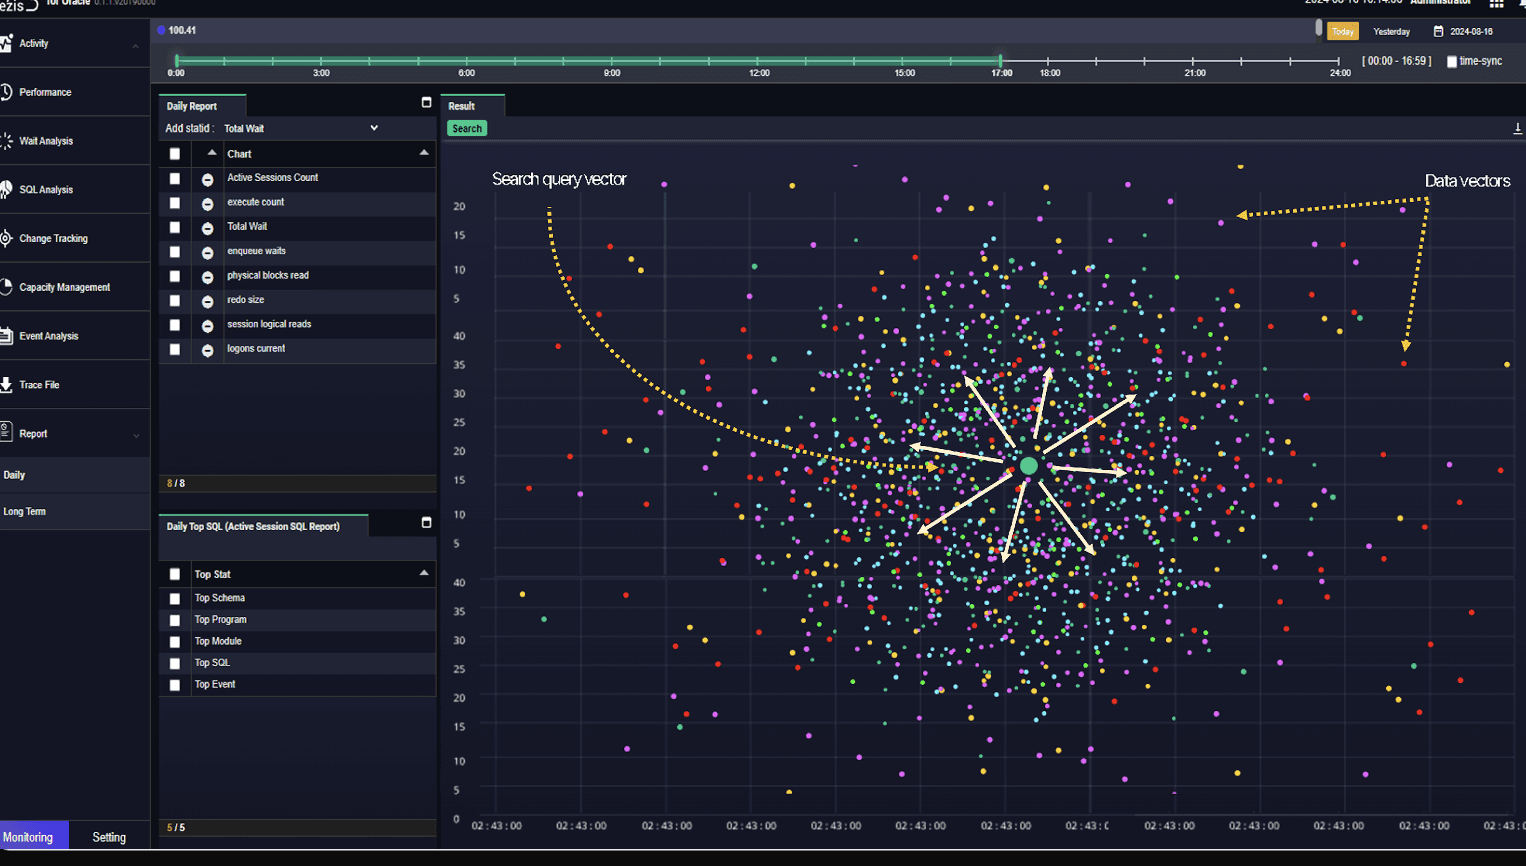Enable the time-sync checkbox

click(1452, 62)
